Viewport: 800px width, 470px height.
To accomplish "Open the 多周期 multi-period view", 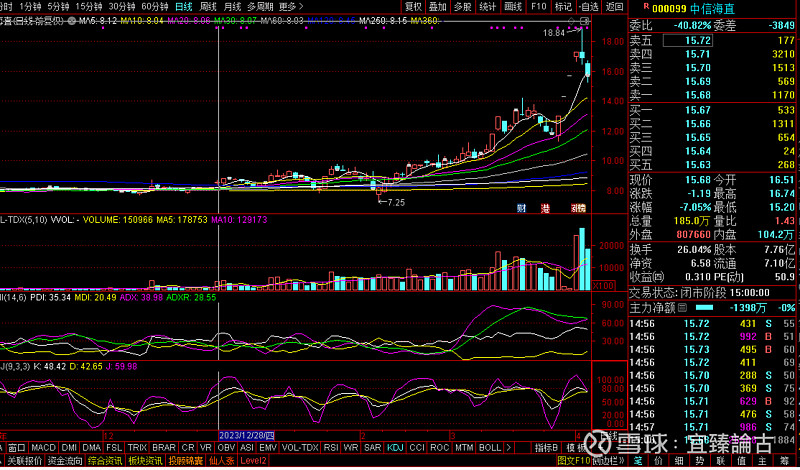I will [x=261, y=7].
